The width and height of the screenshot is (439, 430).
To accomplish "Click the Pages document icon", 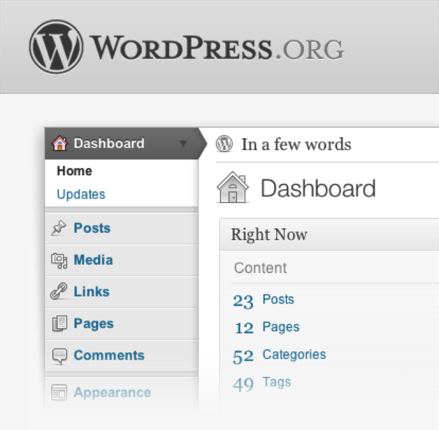I will click(x=59, y=323).
